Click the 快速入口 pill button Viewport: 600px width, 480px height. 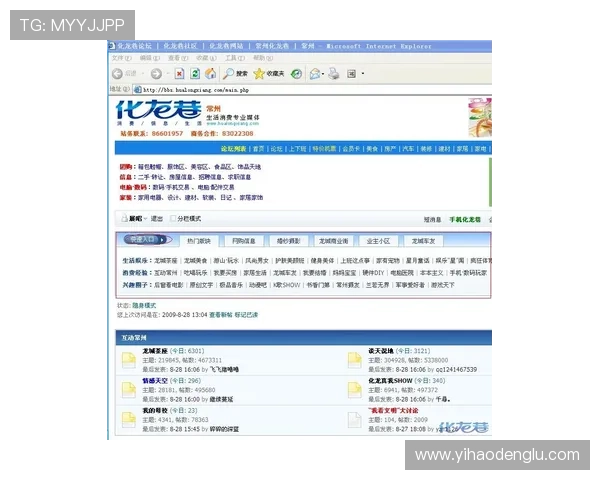pyautogui.click(x=146, y=240)
